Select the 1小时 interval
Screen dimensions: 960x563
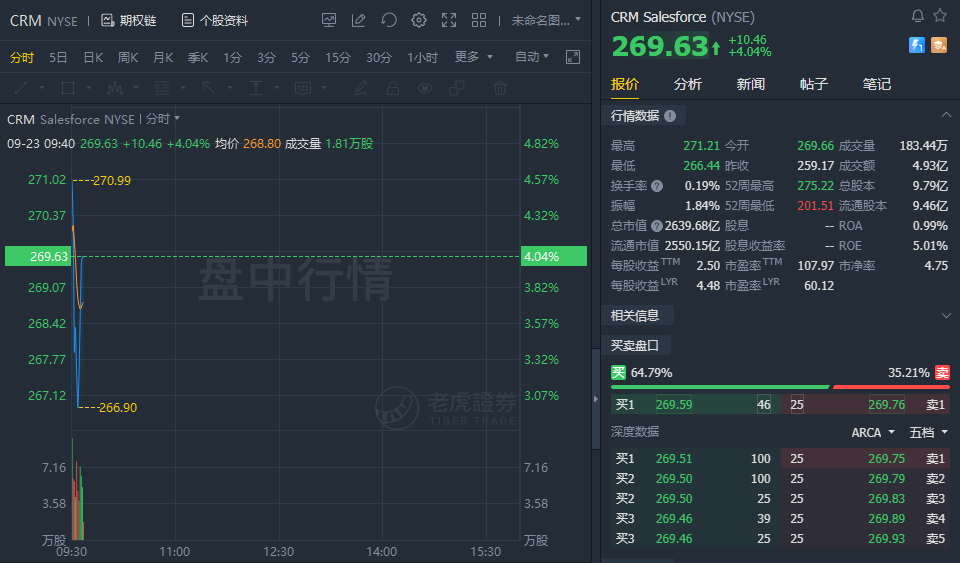pyautogui.click(x=422, y=58)
